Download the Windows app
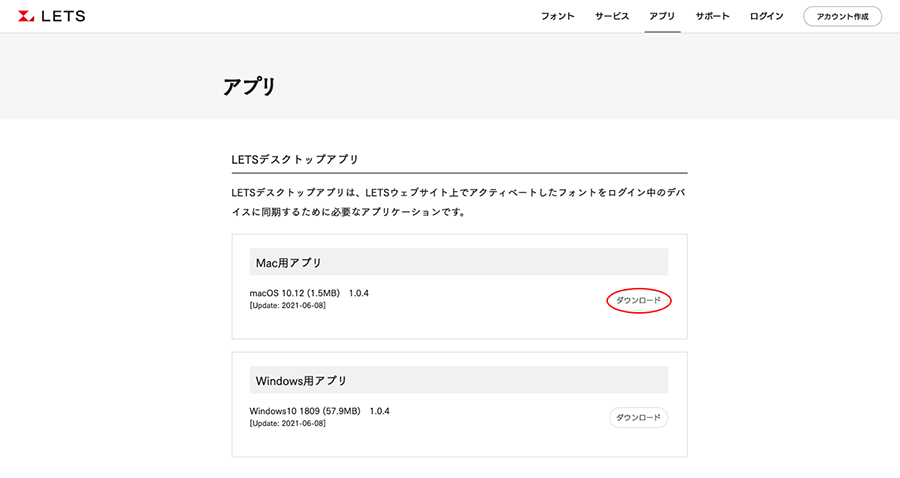The height and width of the screenshot is (478, 900). pos(638,418)
